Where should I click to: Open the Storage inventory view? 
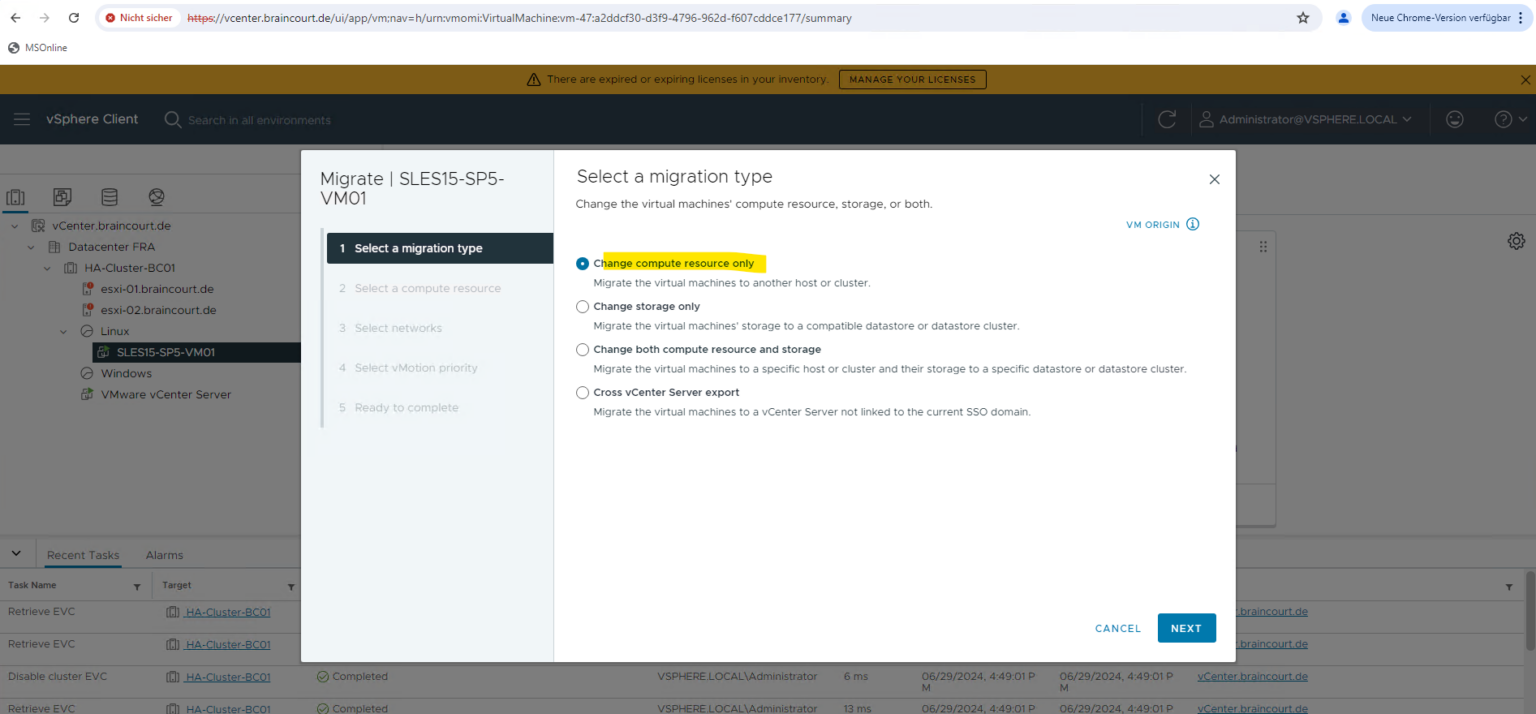click(x=109, y=197)
